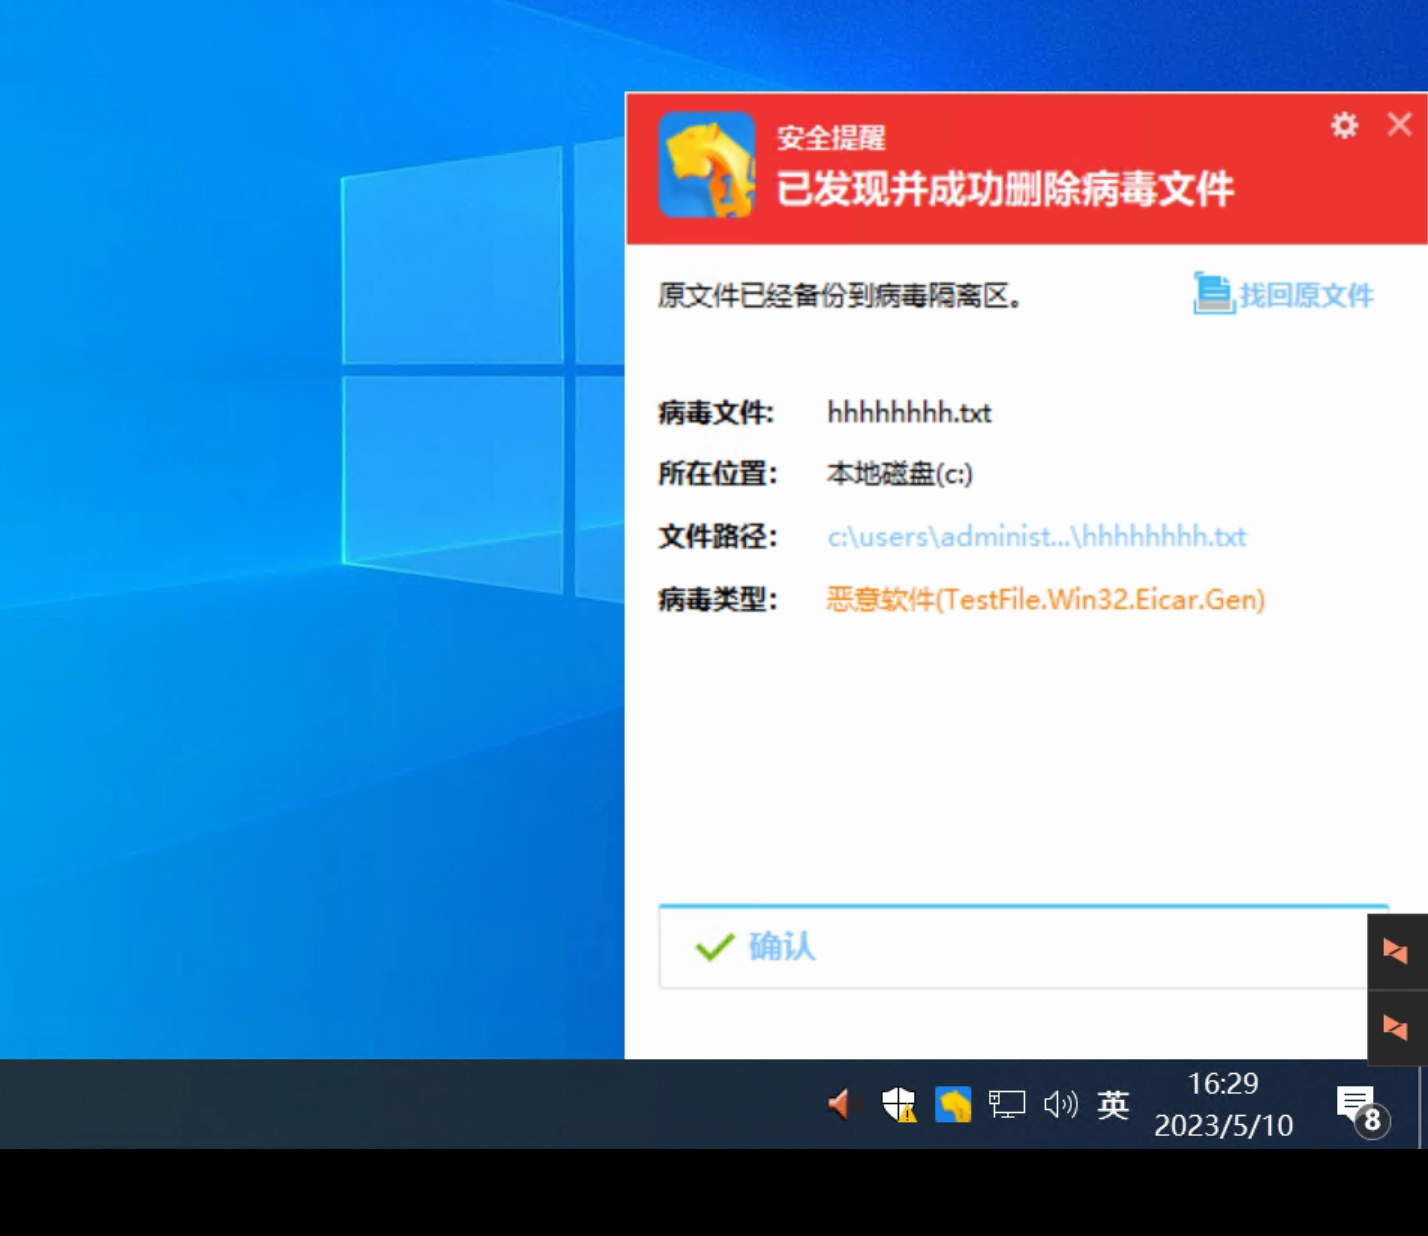Click the orange speaker tray icon

click(x=841, y=1104)
